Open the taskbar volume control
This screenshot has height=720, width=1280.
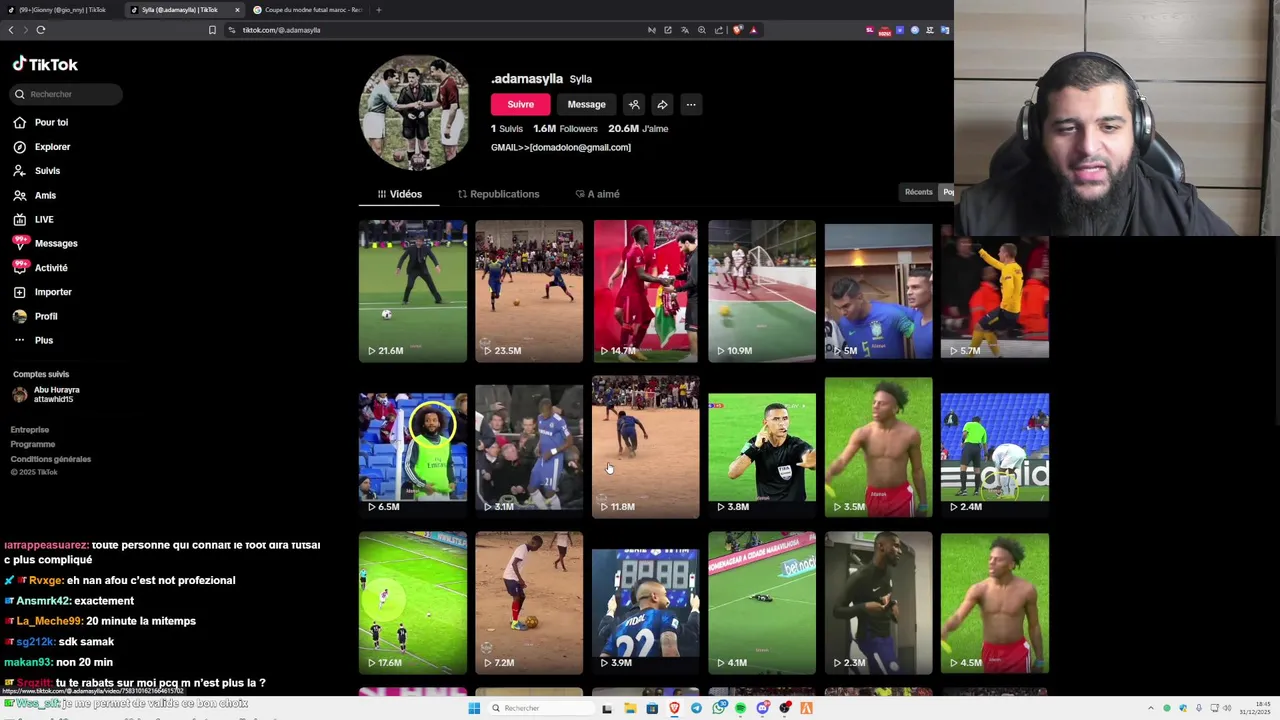[x=1227, y=708]
